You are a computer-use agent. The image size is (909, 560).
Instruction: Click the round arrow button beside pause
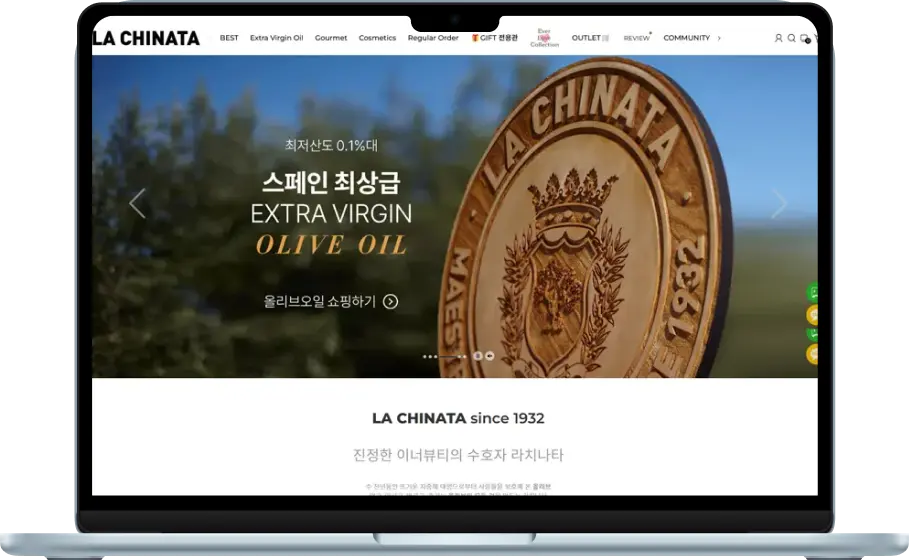coord(490,356)
